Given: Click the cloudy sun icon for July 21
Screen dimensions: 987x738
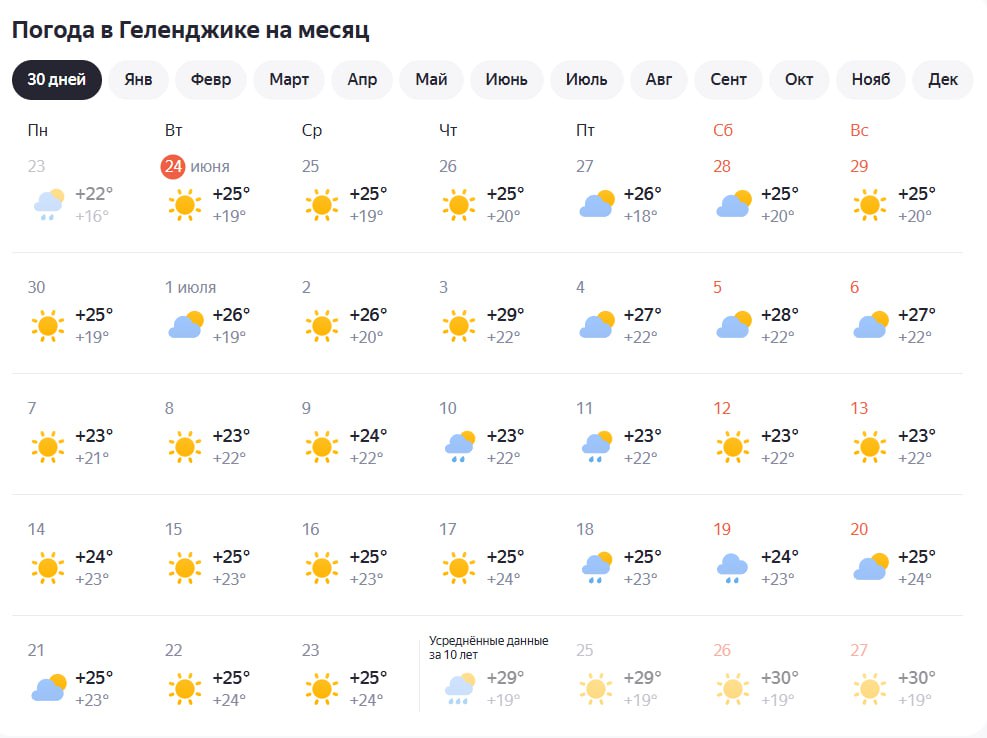Looking at the screenshot, I should pyautogui.click(x=49, y=688).
